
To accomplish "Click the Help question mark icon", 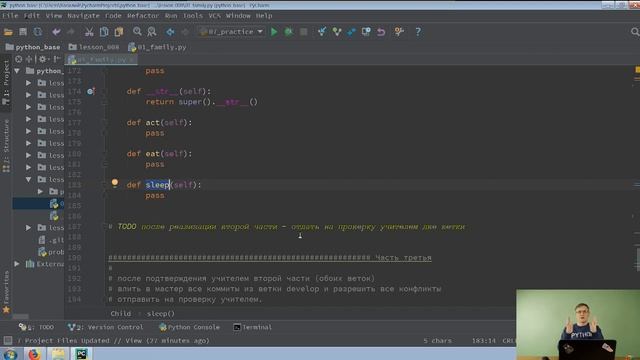I will click(x=418, y=32).
